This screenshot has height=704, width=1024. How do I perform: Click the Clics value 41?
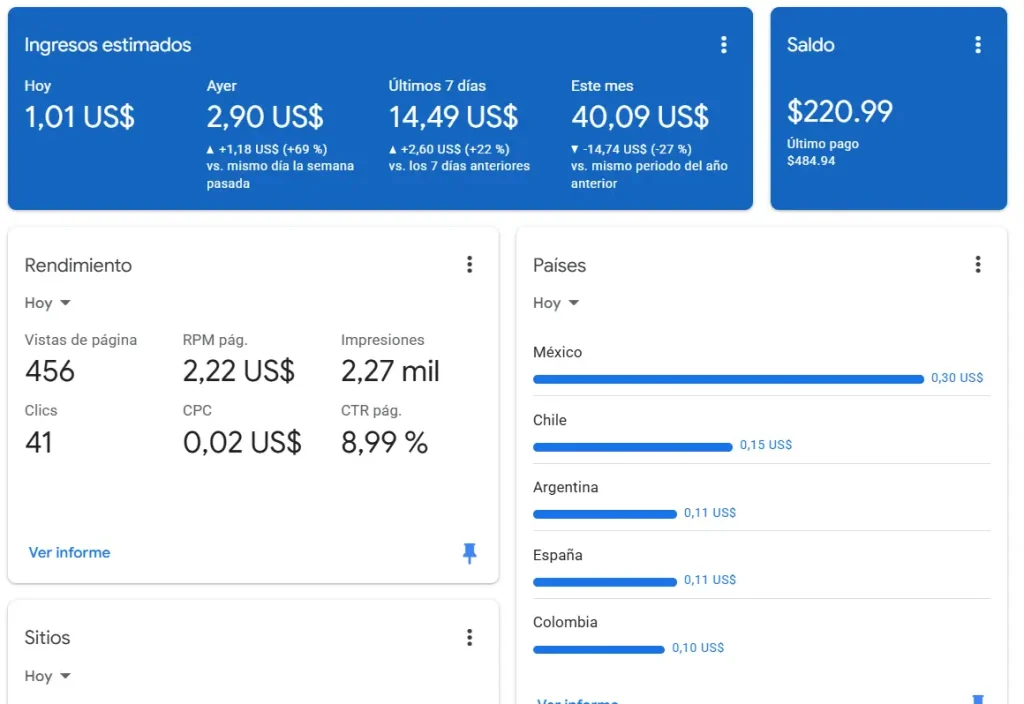(39, 443)
